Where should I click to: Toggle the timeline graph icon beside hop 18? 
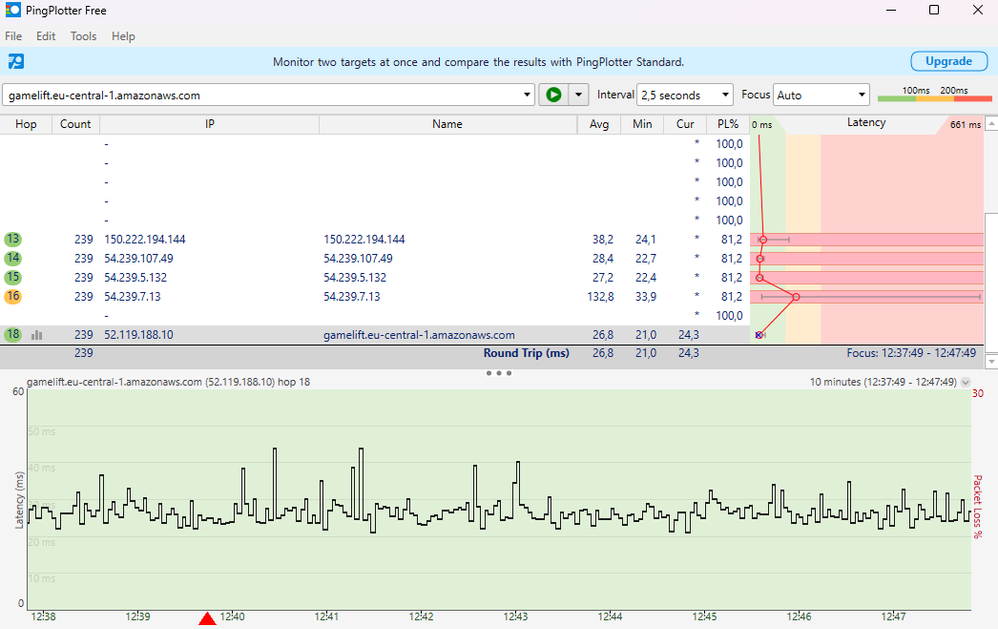[x=37, y=335]
